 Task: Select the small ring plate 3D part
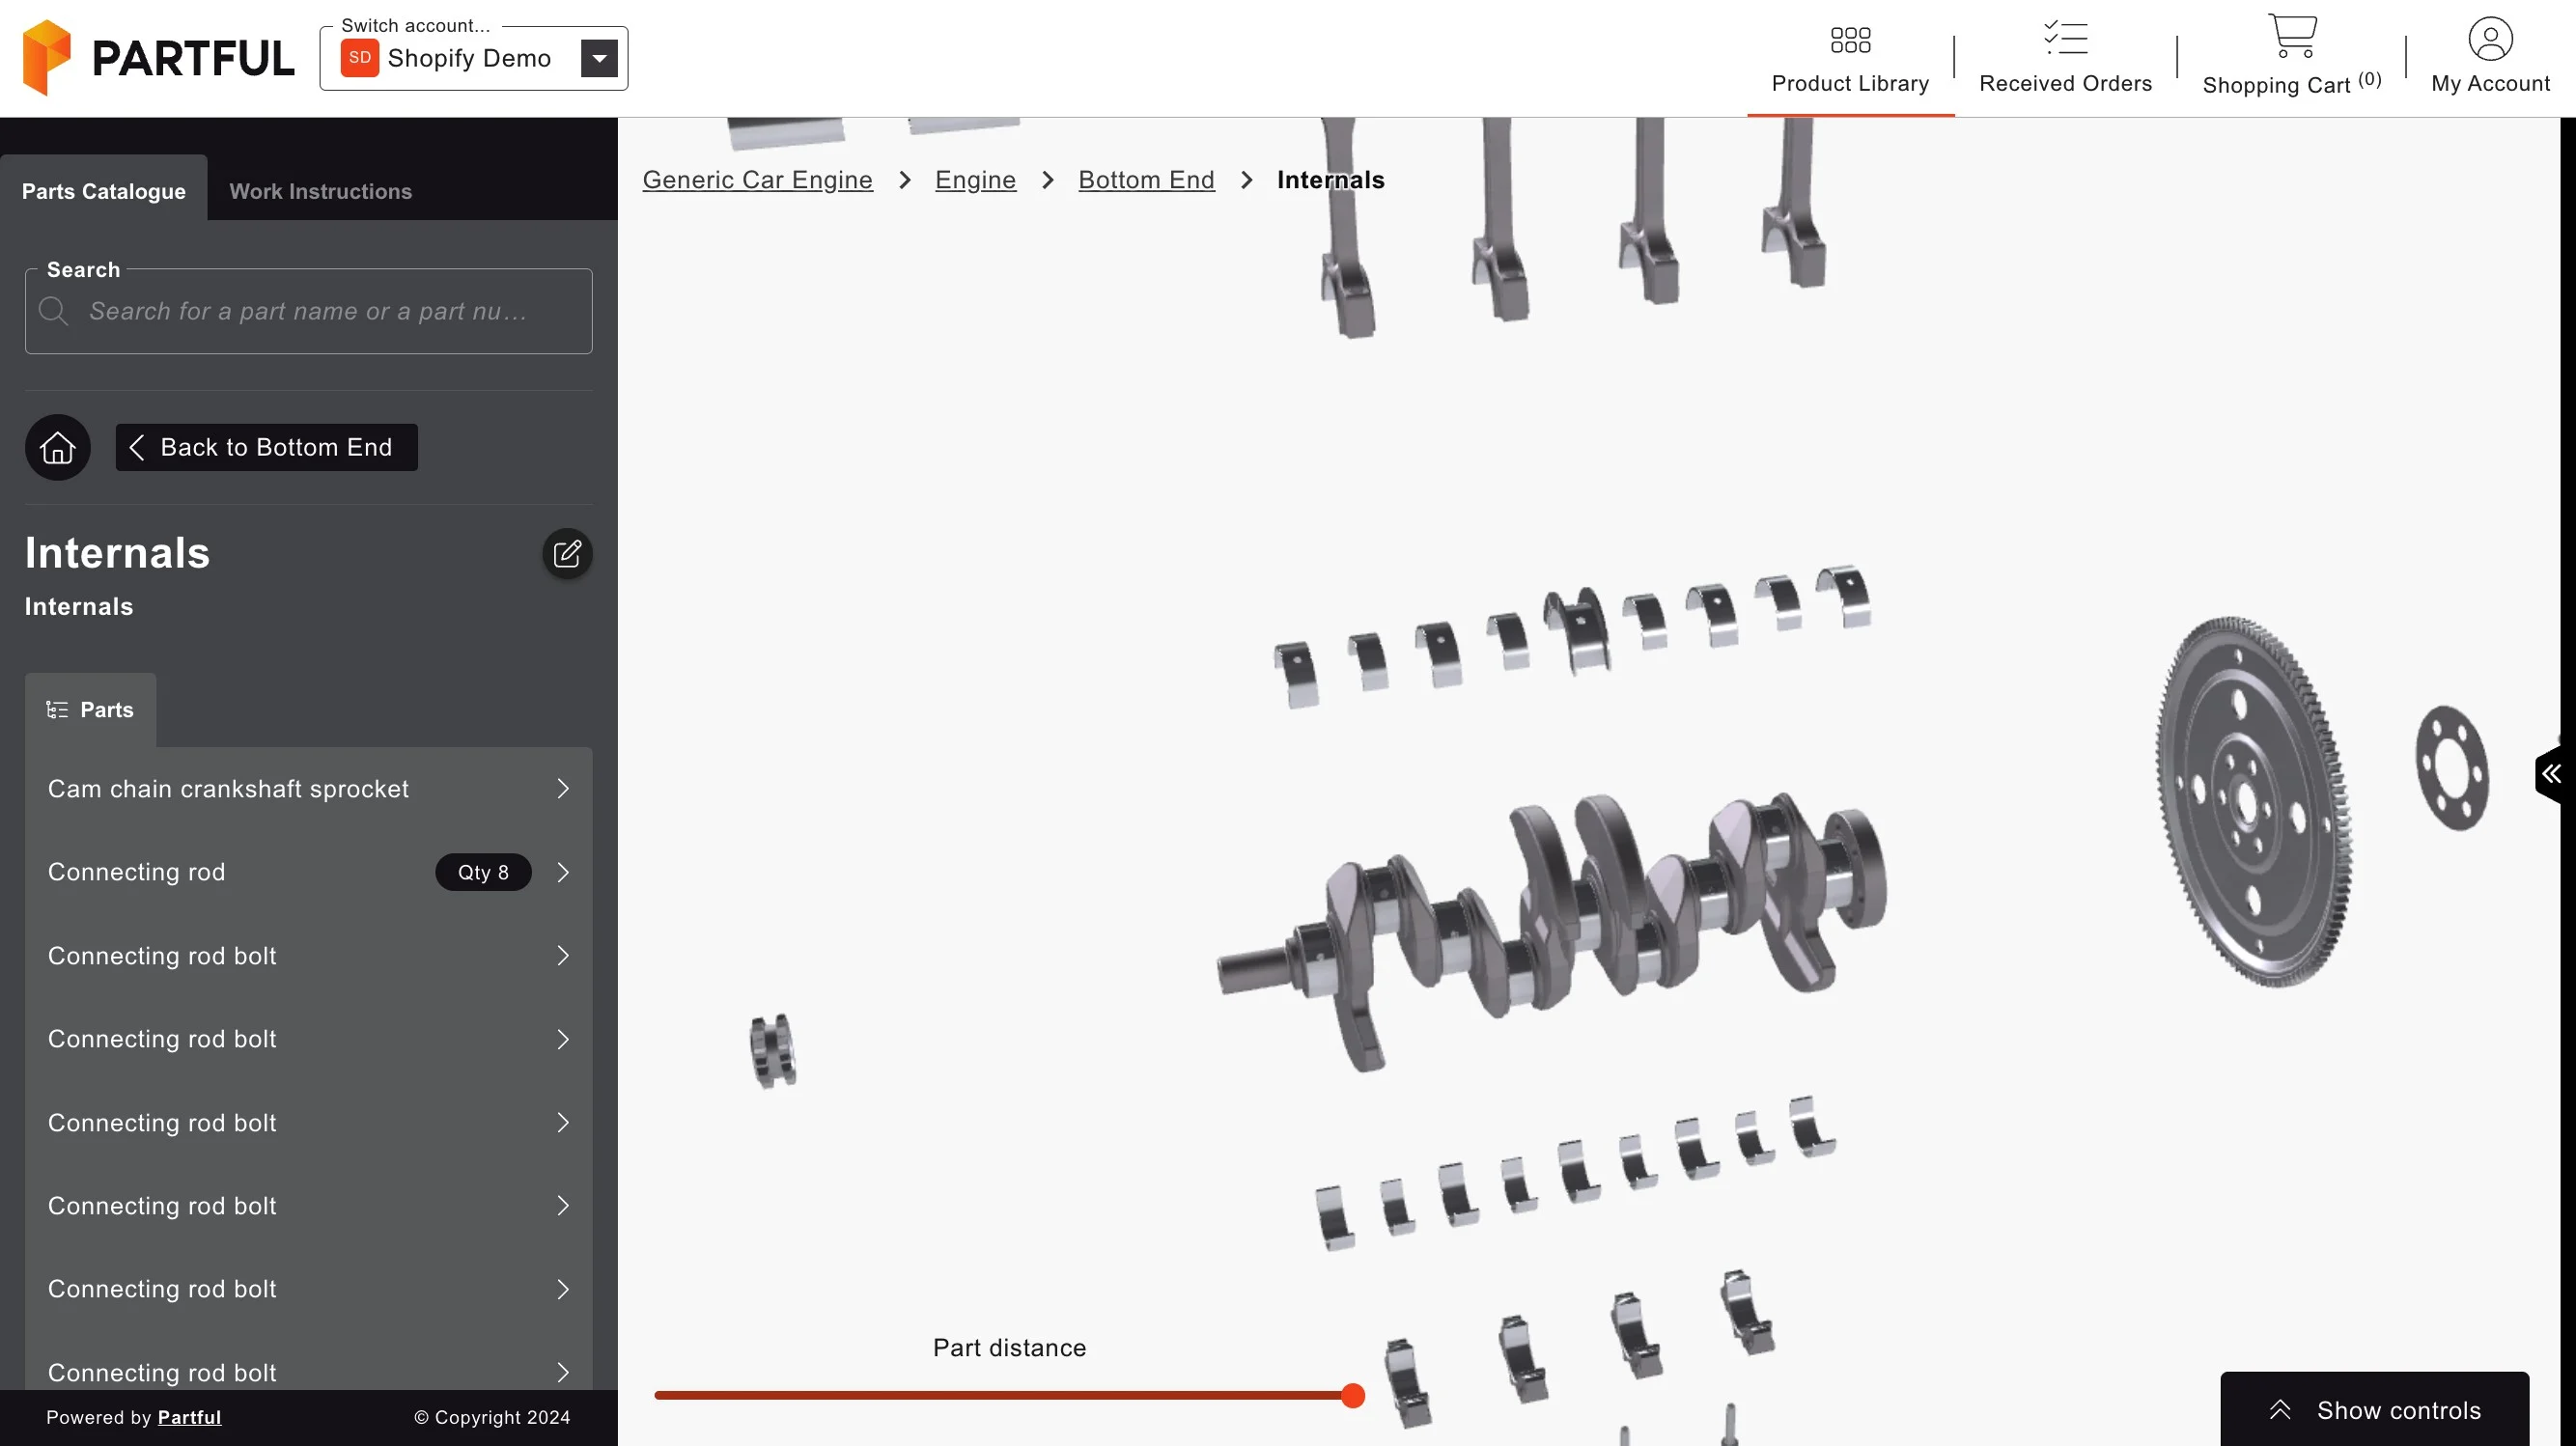point(2452,768)
